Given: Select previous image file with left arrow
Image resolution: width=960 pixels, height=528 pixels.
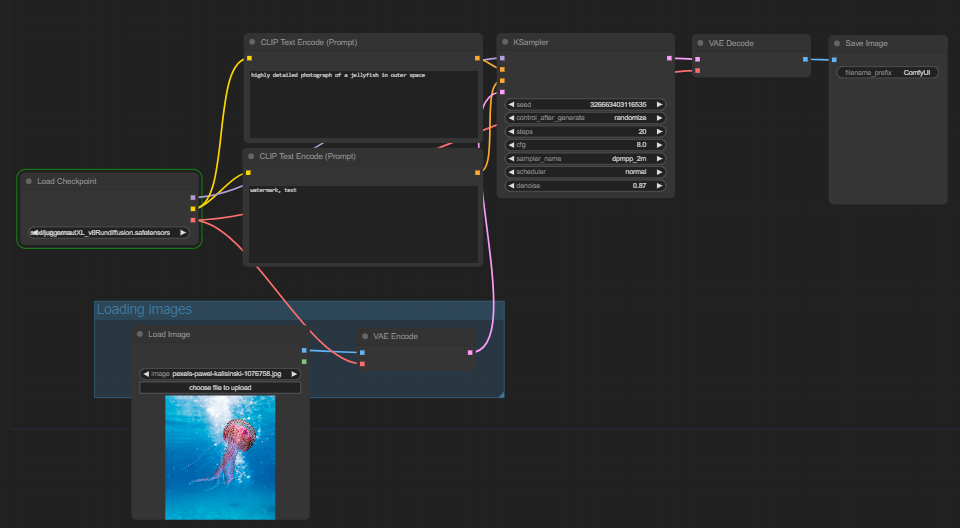Looking at the screenshot, I should coord(146,374).
